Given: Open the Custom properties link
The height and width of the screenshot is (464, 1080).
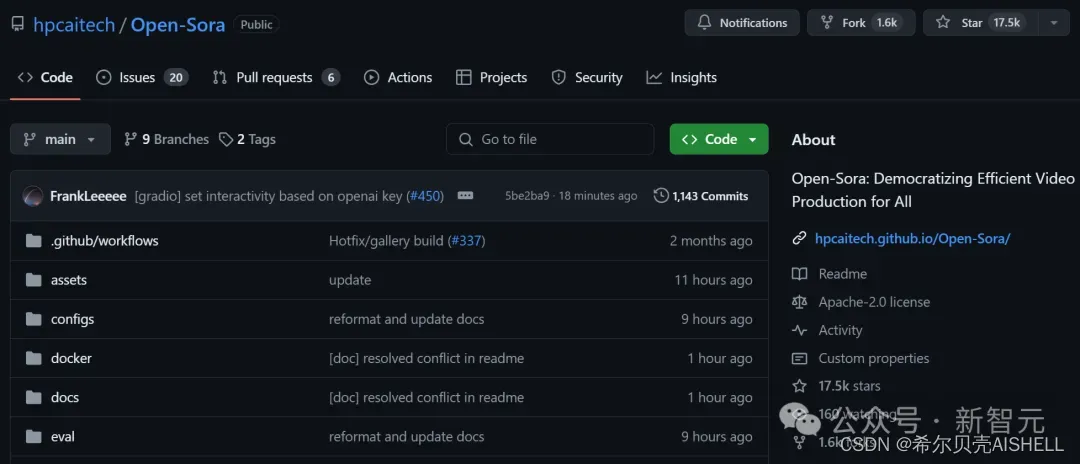Looking at the screenshot, I should pos(873,359).
